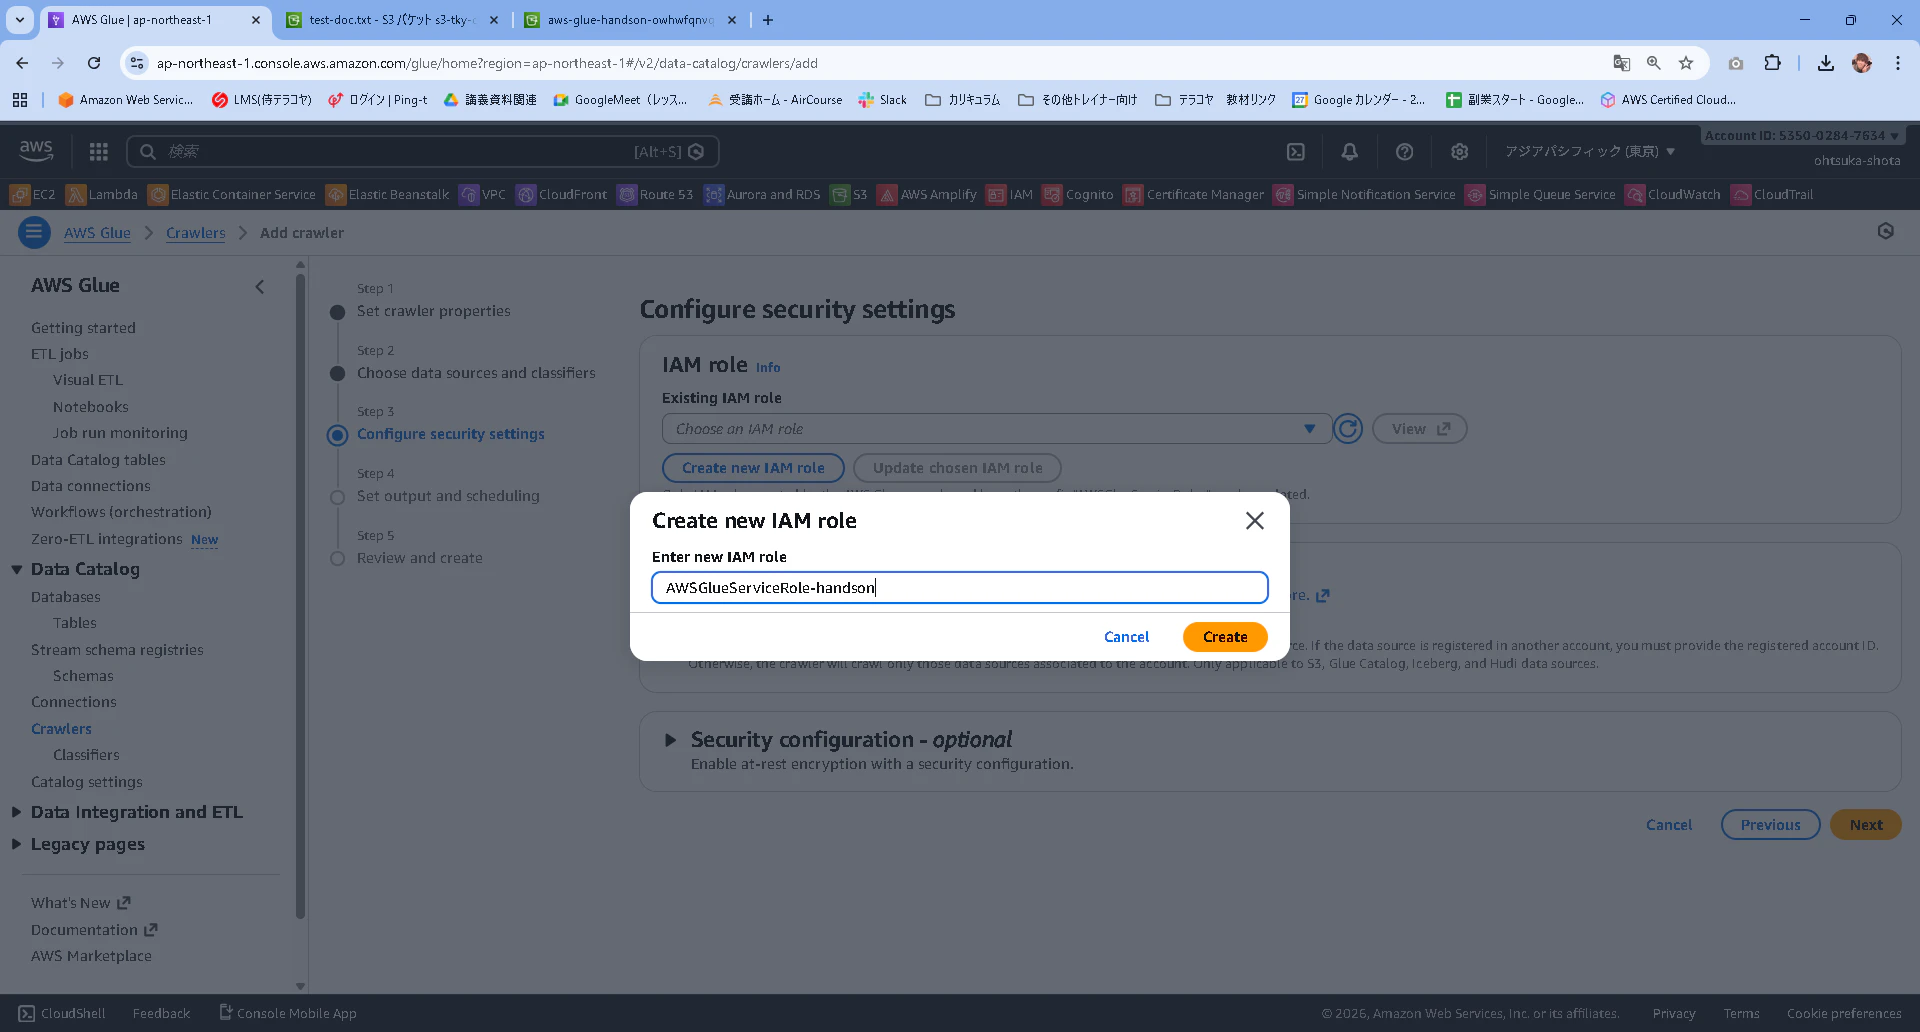Click the Create button in the dialog
Viewport: 1920px width, 1032px height.
(x=1225, y=637)
